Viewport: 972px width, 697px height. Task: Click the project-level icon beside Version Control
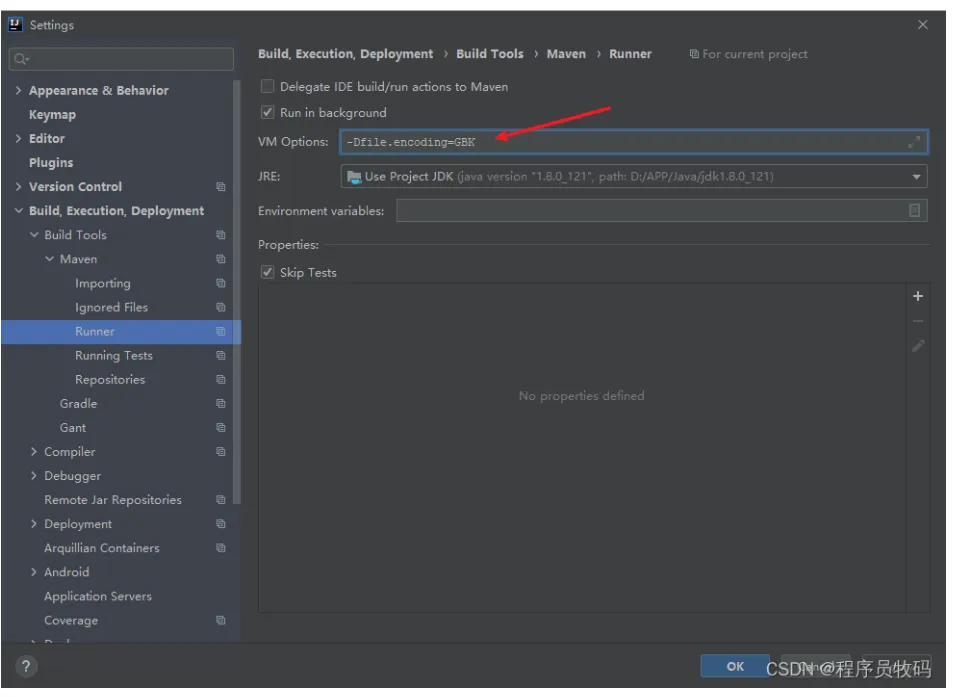pyautogui.click(x=221, y=187)
